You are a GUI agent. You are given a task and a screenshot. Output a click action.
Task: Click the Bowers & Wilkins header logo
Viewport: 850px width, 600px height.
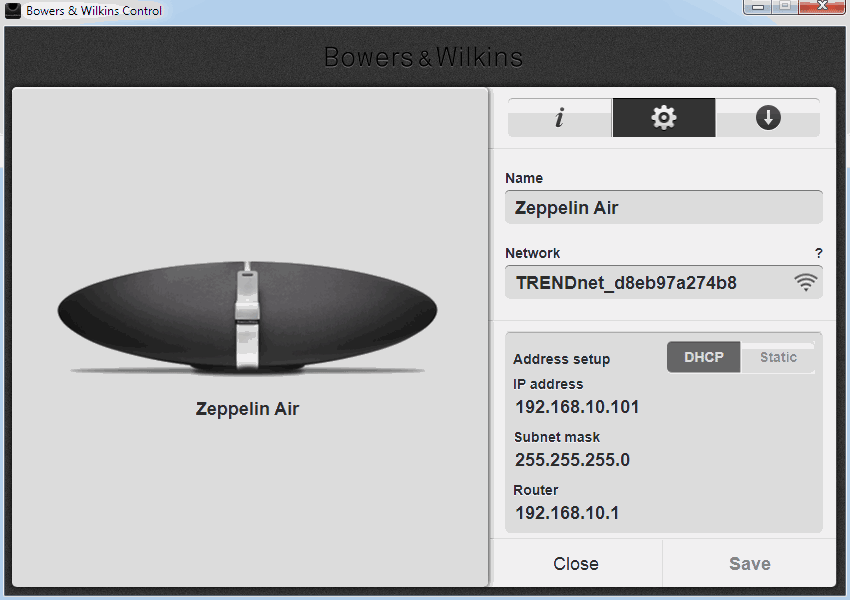[x=423, y=57]
